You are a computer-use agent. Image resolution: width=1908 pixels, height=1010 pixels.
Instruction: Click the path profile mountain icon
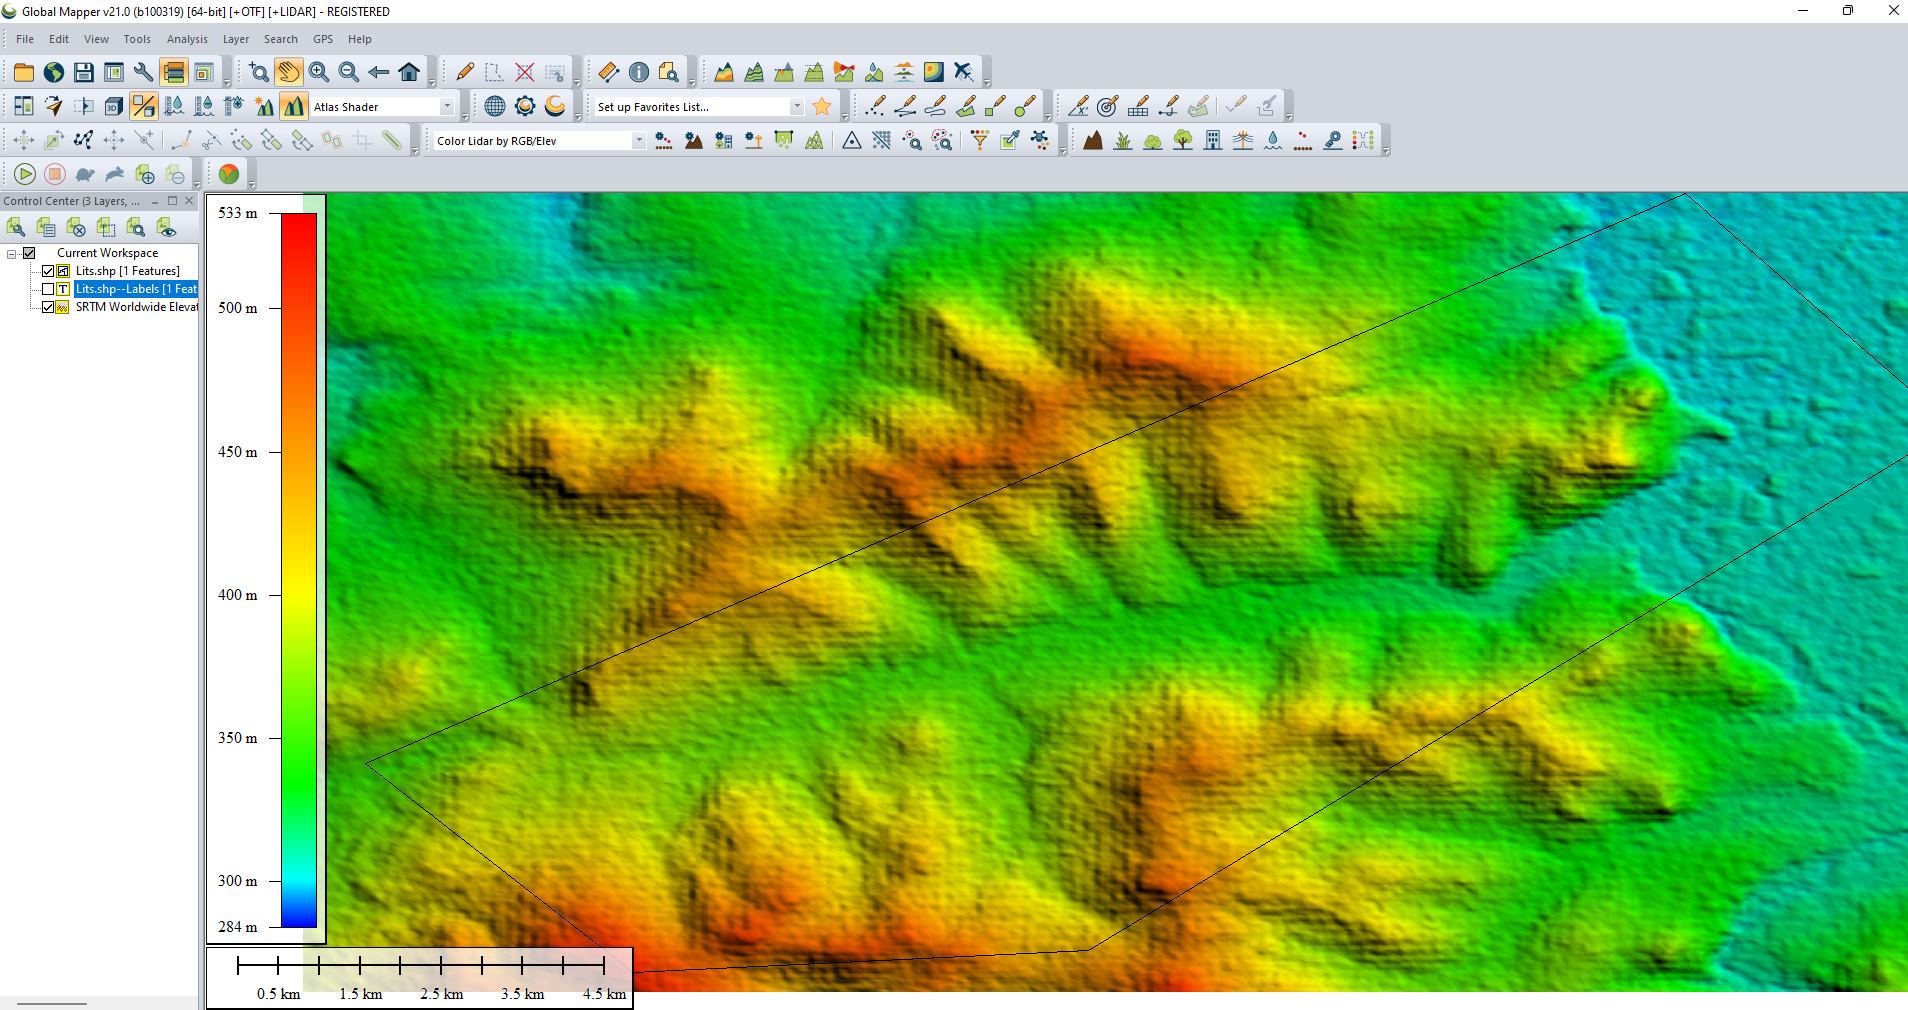pyautogui.click(x=724, y=72)
